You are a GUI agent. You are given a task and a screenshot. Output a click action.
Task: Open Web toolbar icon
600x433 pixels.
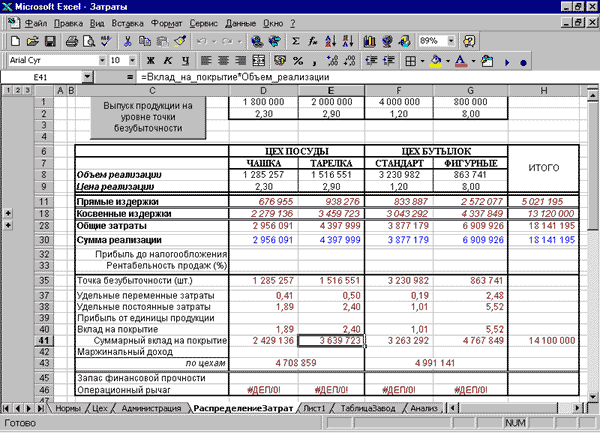(275, 41)
